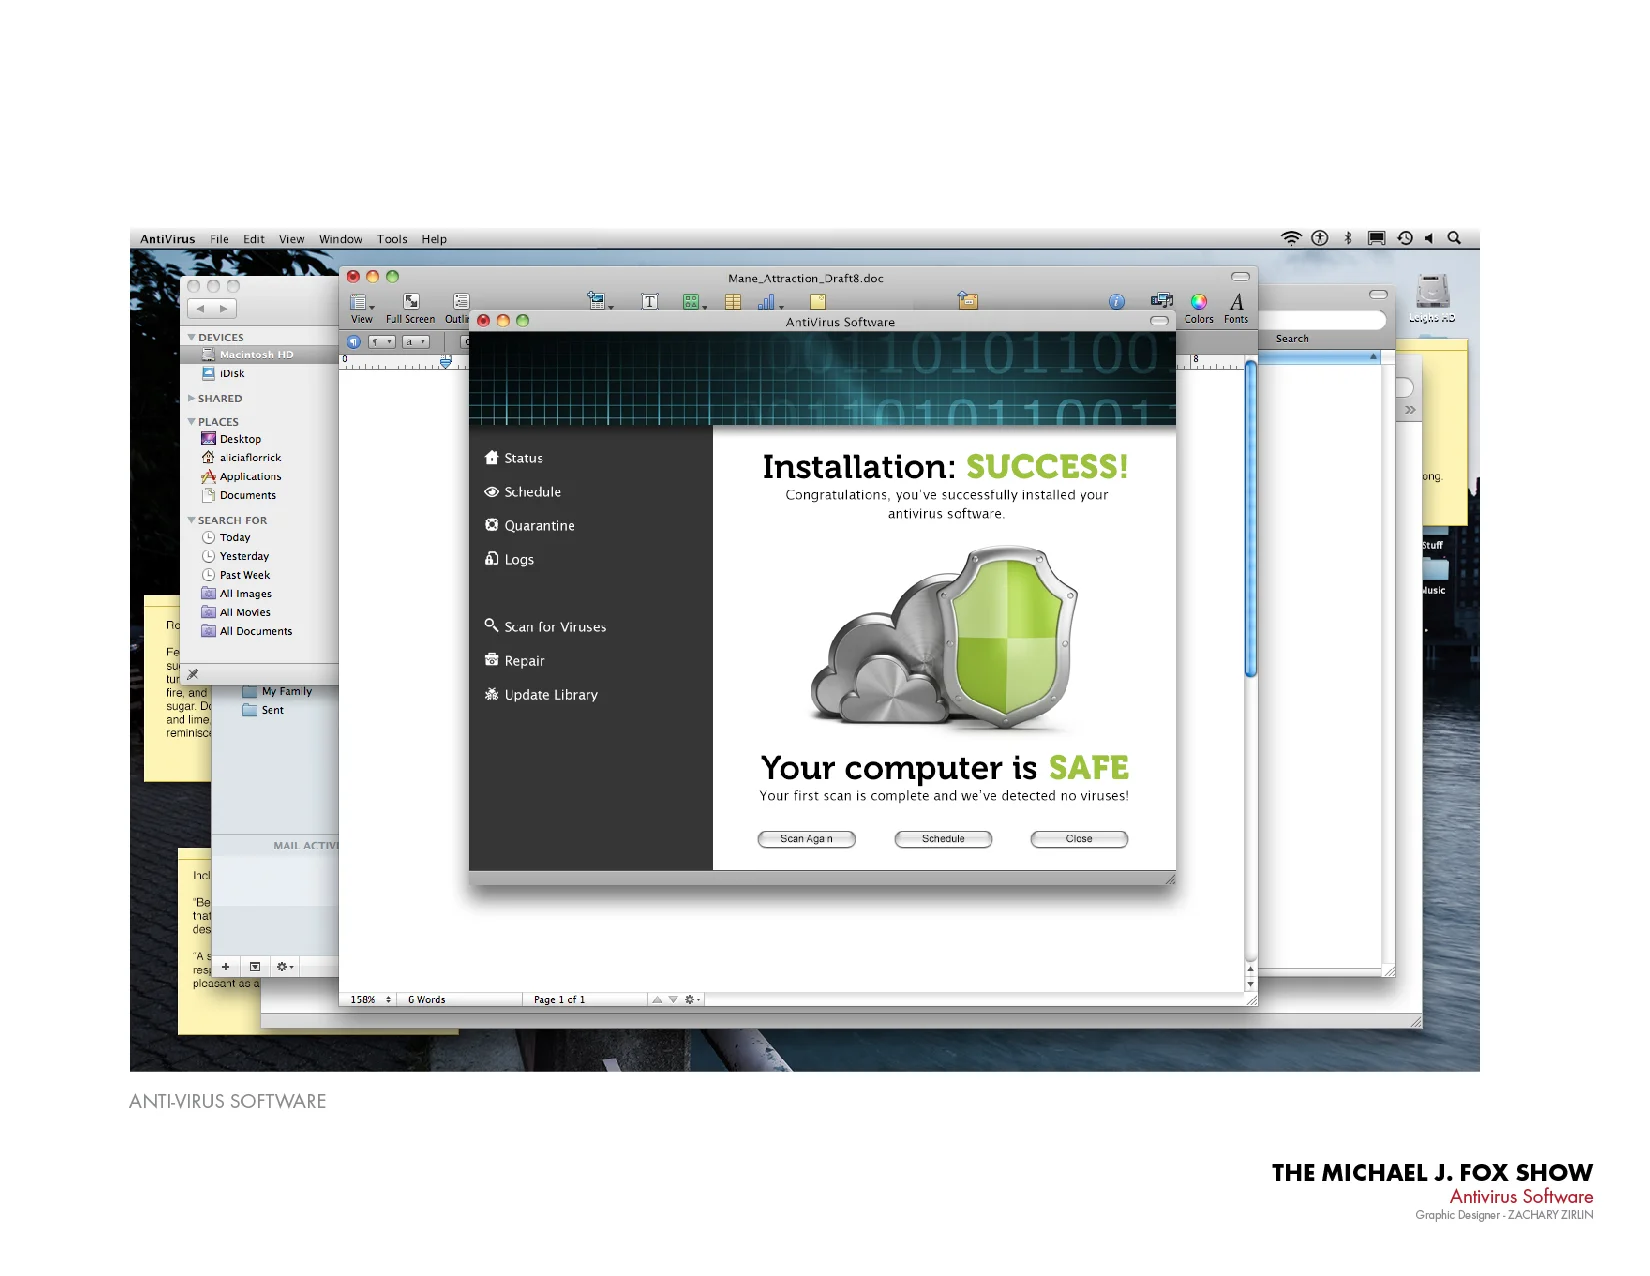The image size is (1650, 1276).
Task: Open Bluetooth menu bar icon
Action: (1348, 238)
